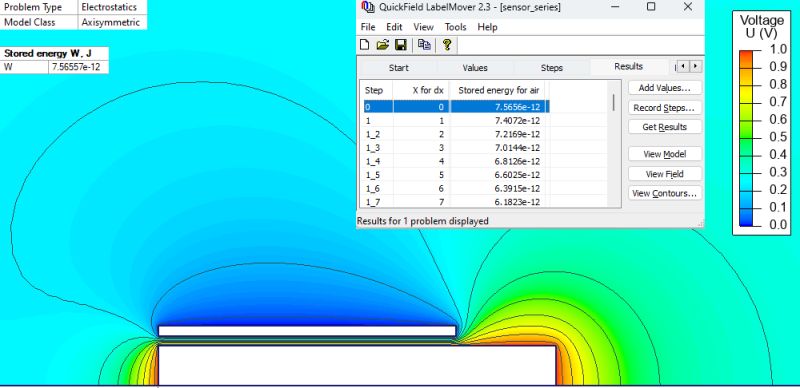Click the View Contours... button
The width and height of the screenshot is (800, 388).
[665, 193]
